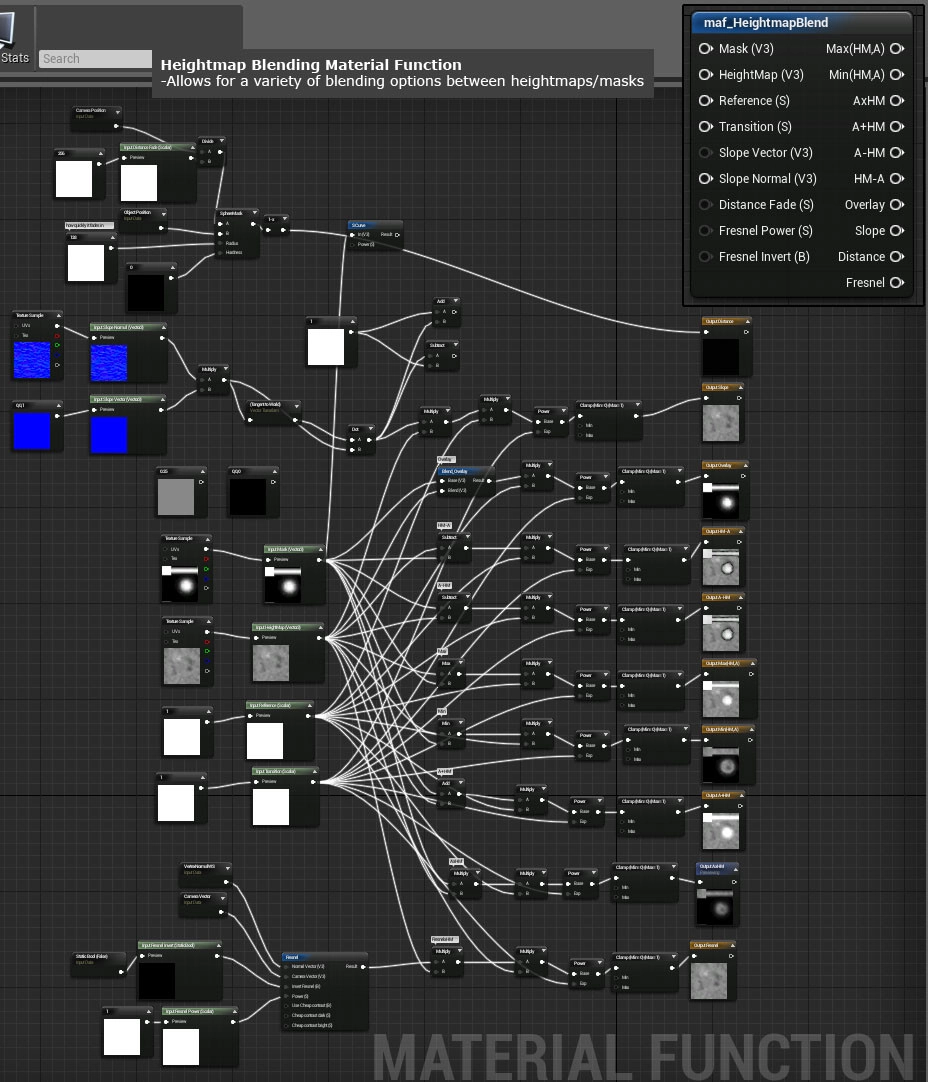Click the Max(HM,A) output pin
This screenshot has width=928, height=1082.
click(x=897, y=49)
